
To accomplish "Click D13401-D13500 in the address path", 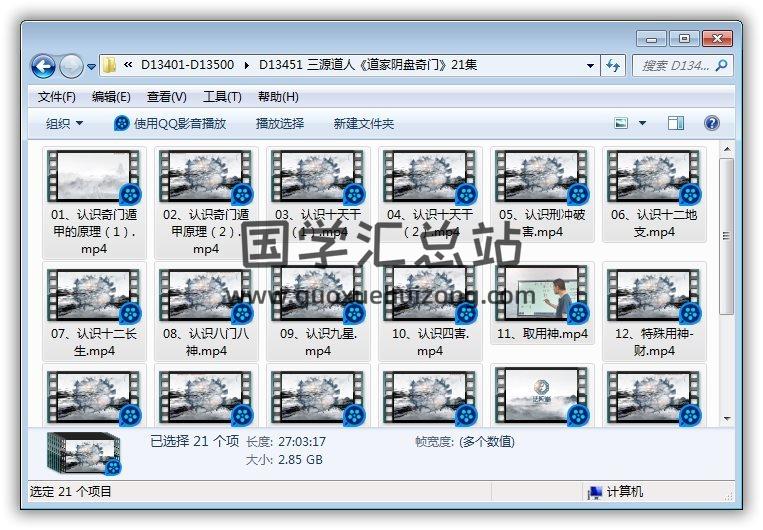I will tap(187, 66).
